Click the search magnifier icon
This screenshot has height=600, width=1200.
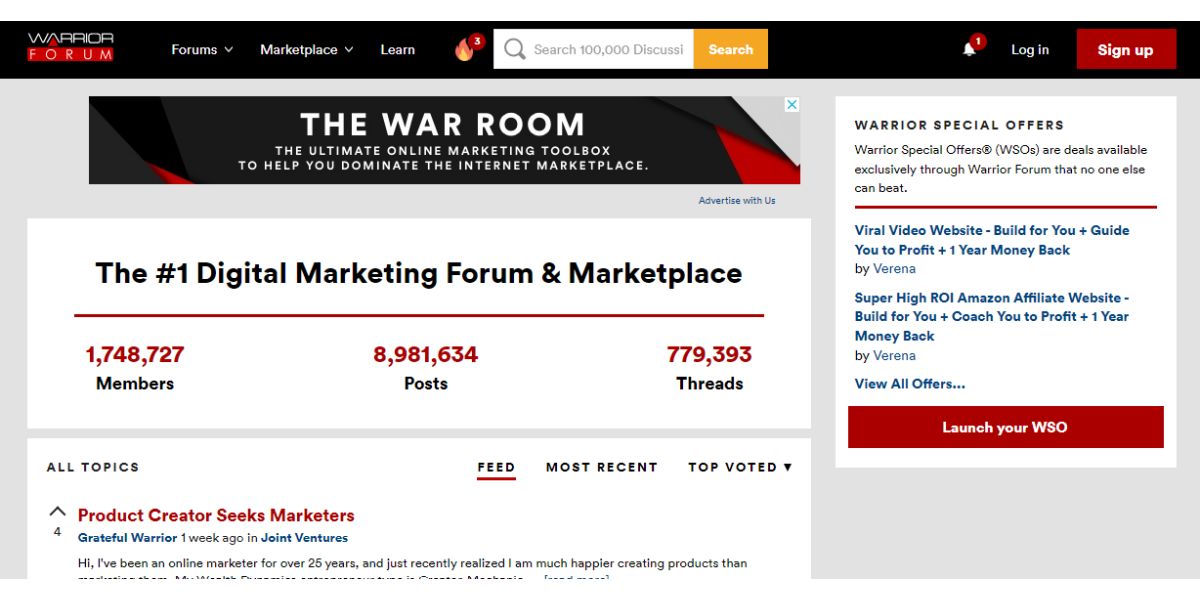coord(514,49)
